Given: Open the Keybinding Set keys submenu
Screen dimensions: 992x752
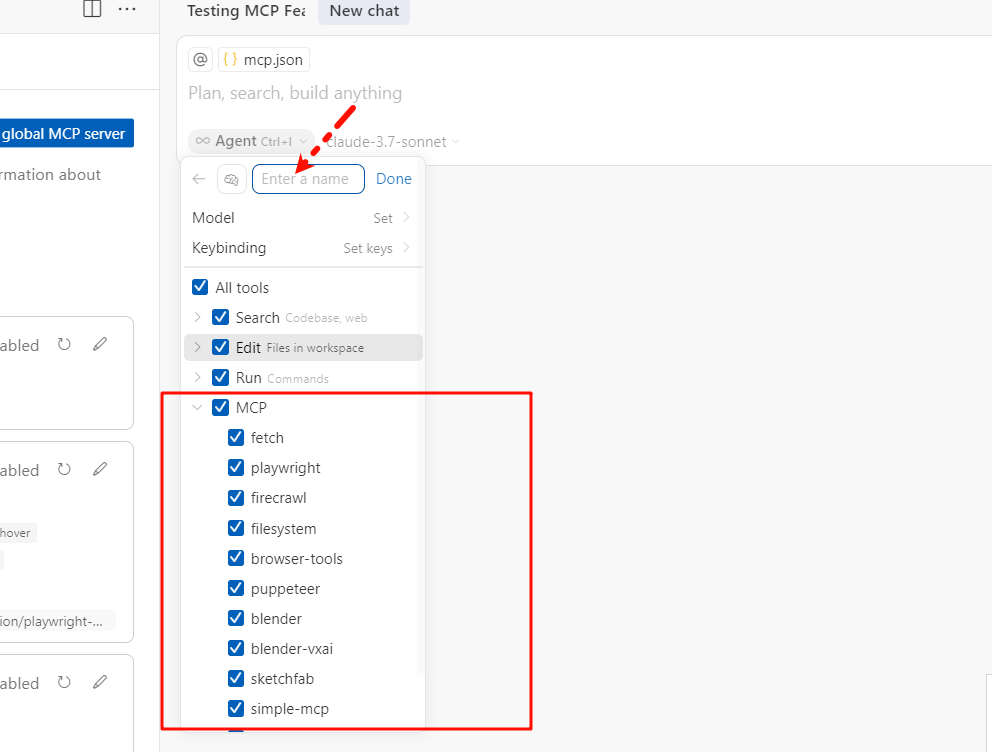Looking at the screenshot, I should click(301, 248).
